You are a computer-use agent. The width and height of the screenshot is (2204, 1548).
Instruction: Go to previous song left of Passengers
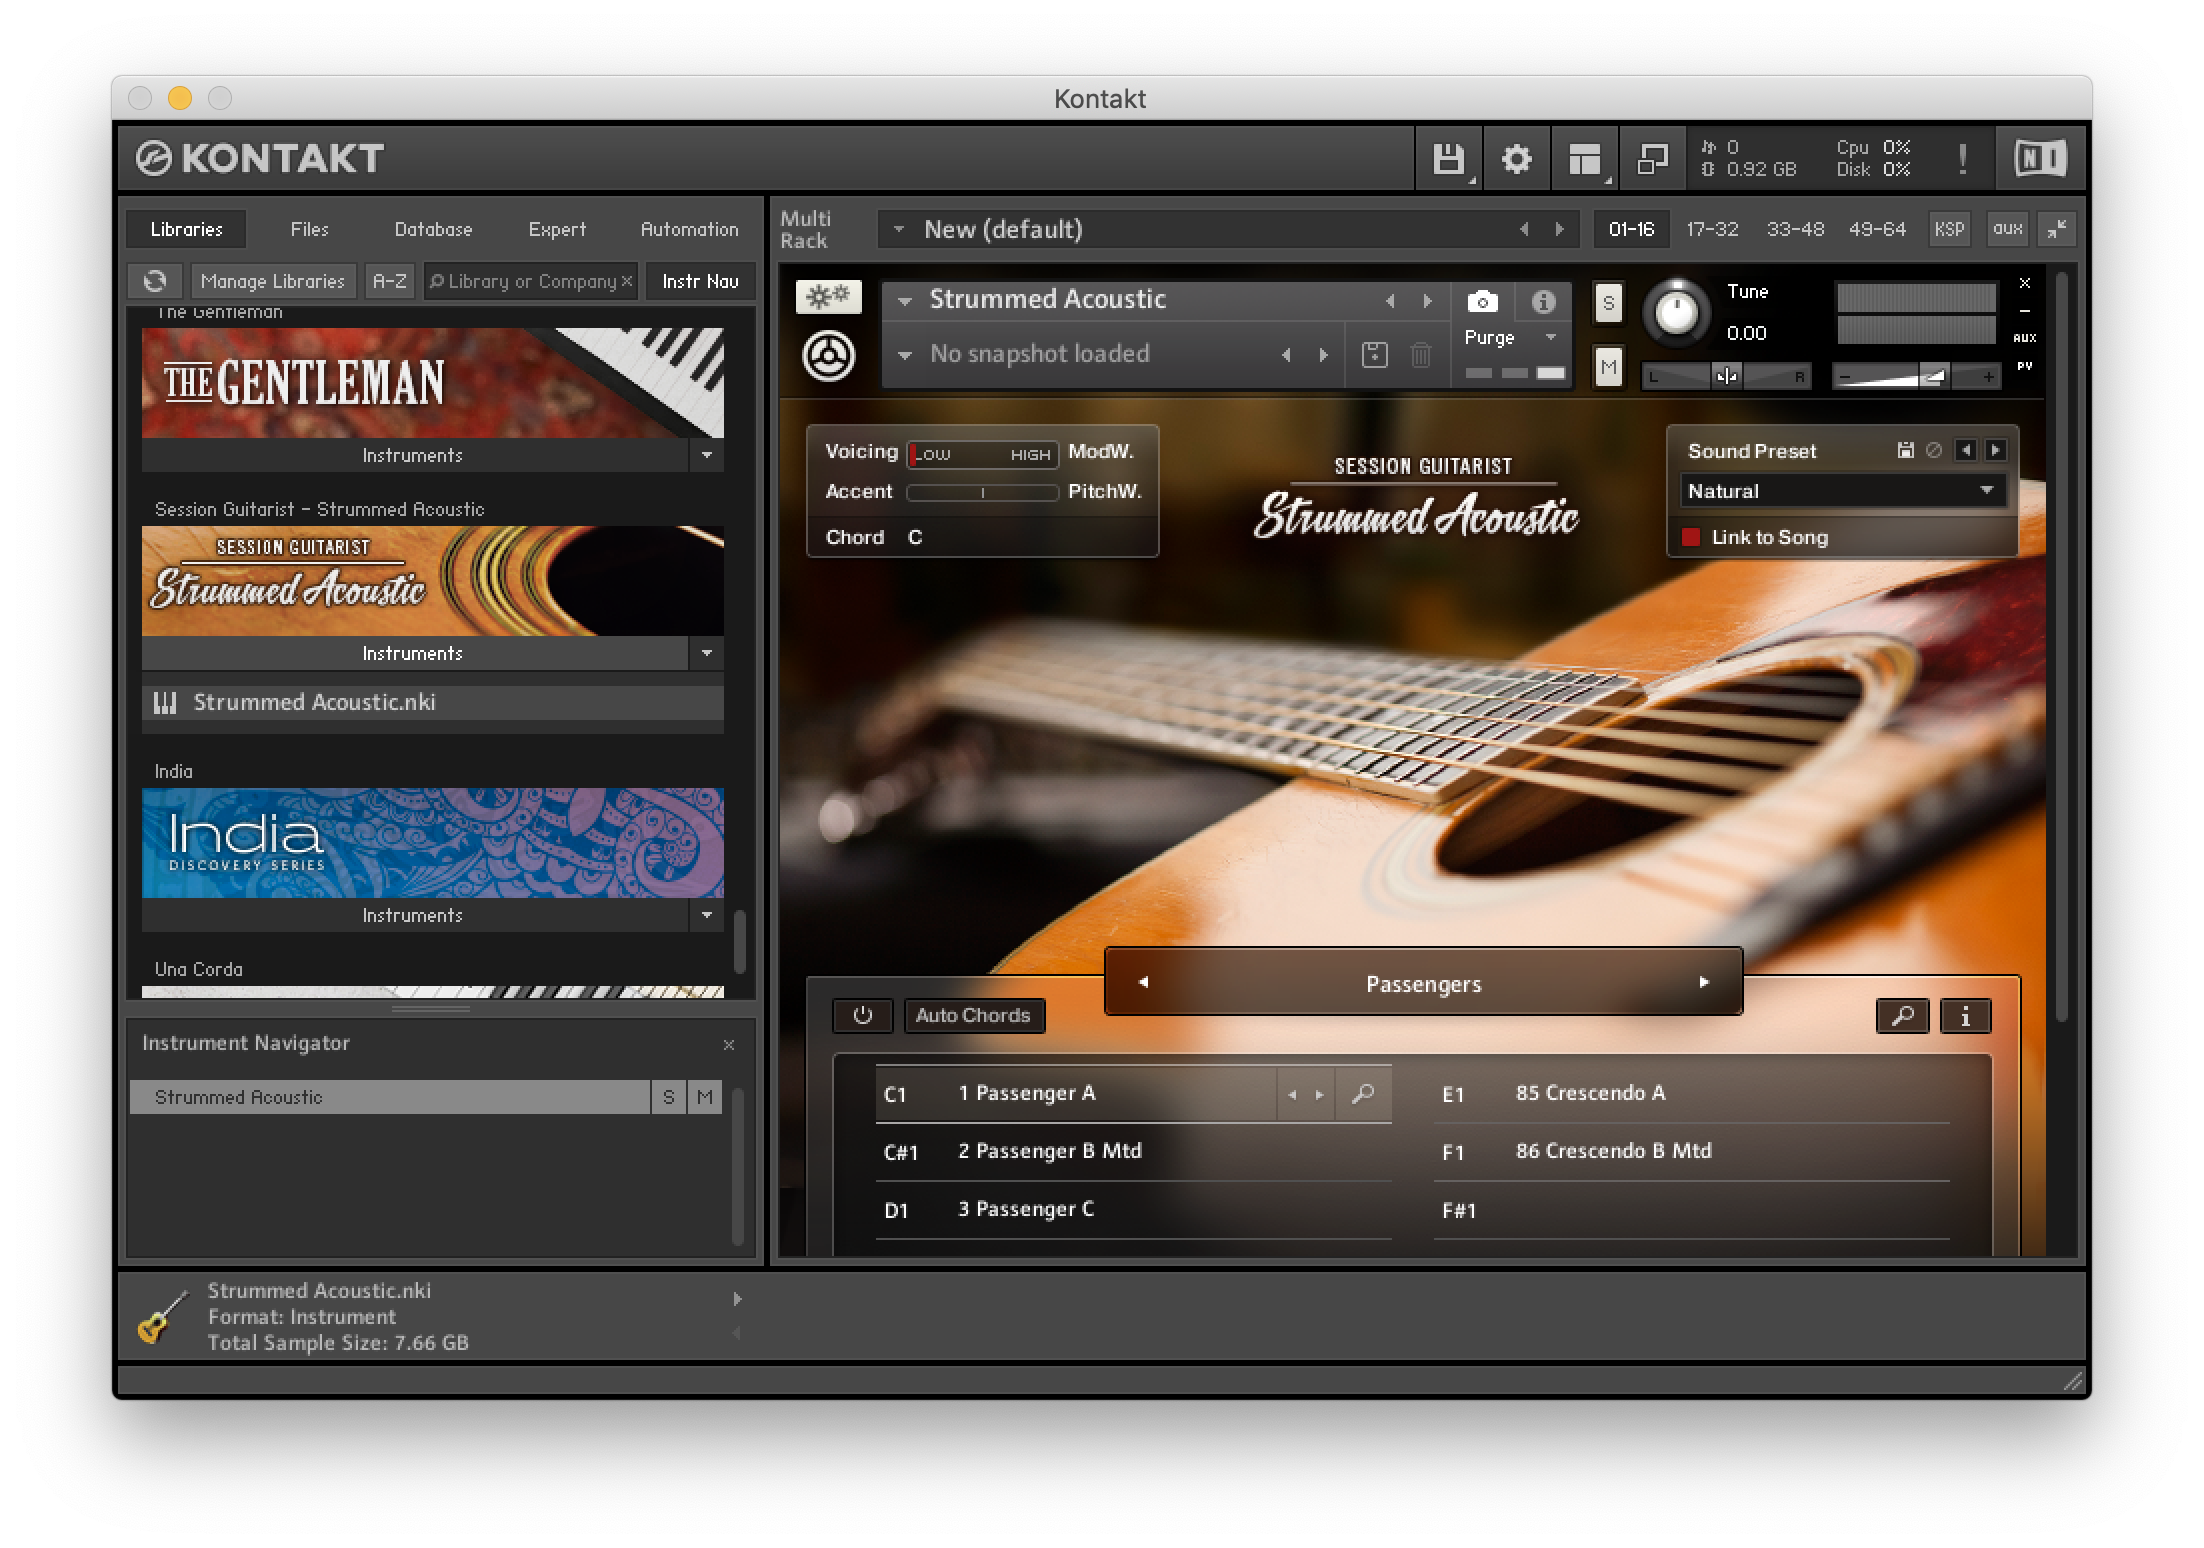pos(1143,982)
